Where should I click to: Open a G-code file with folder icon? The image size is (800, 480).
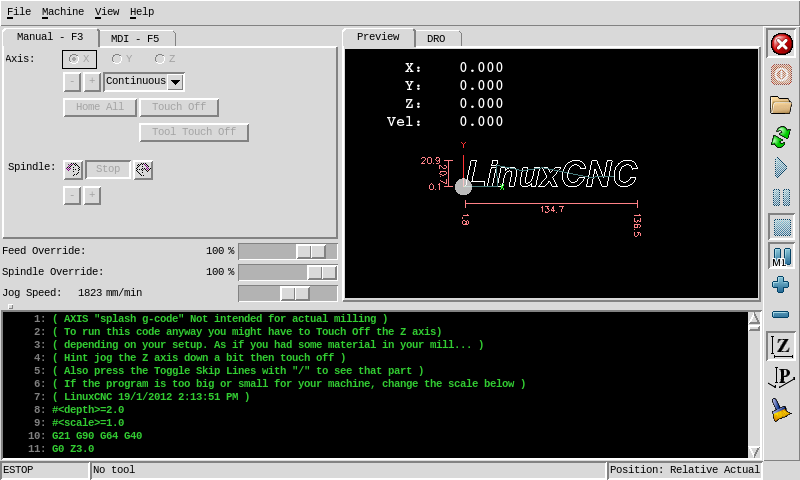pos(781,105)
